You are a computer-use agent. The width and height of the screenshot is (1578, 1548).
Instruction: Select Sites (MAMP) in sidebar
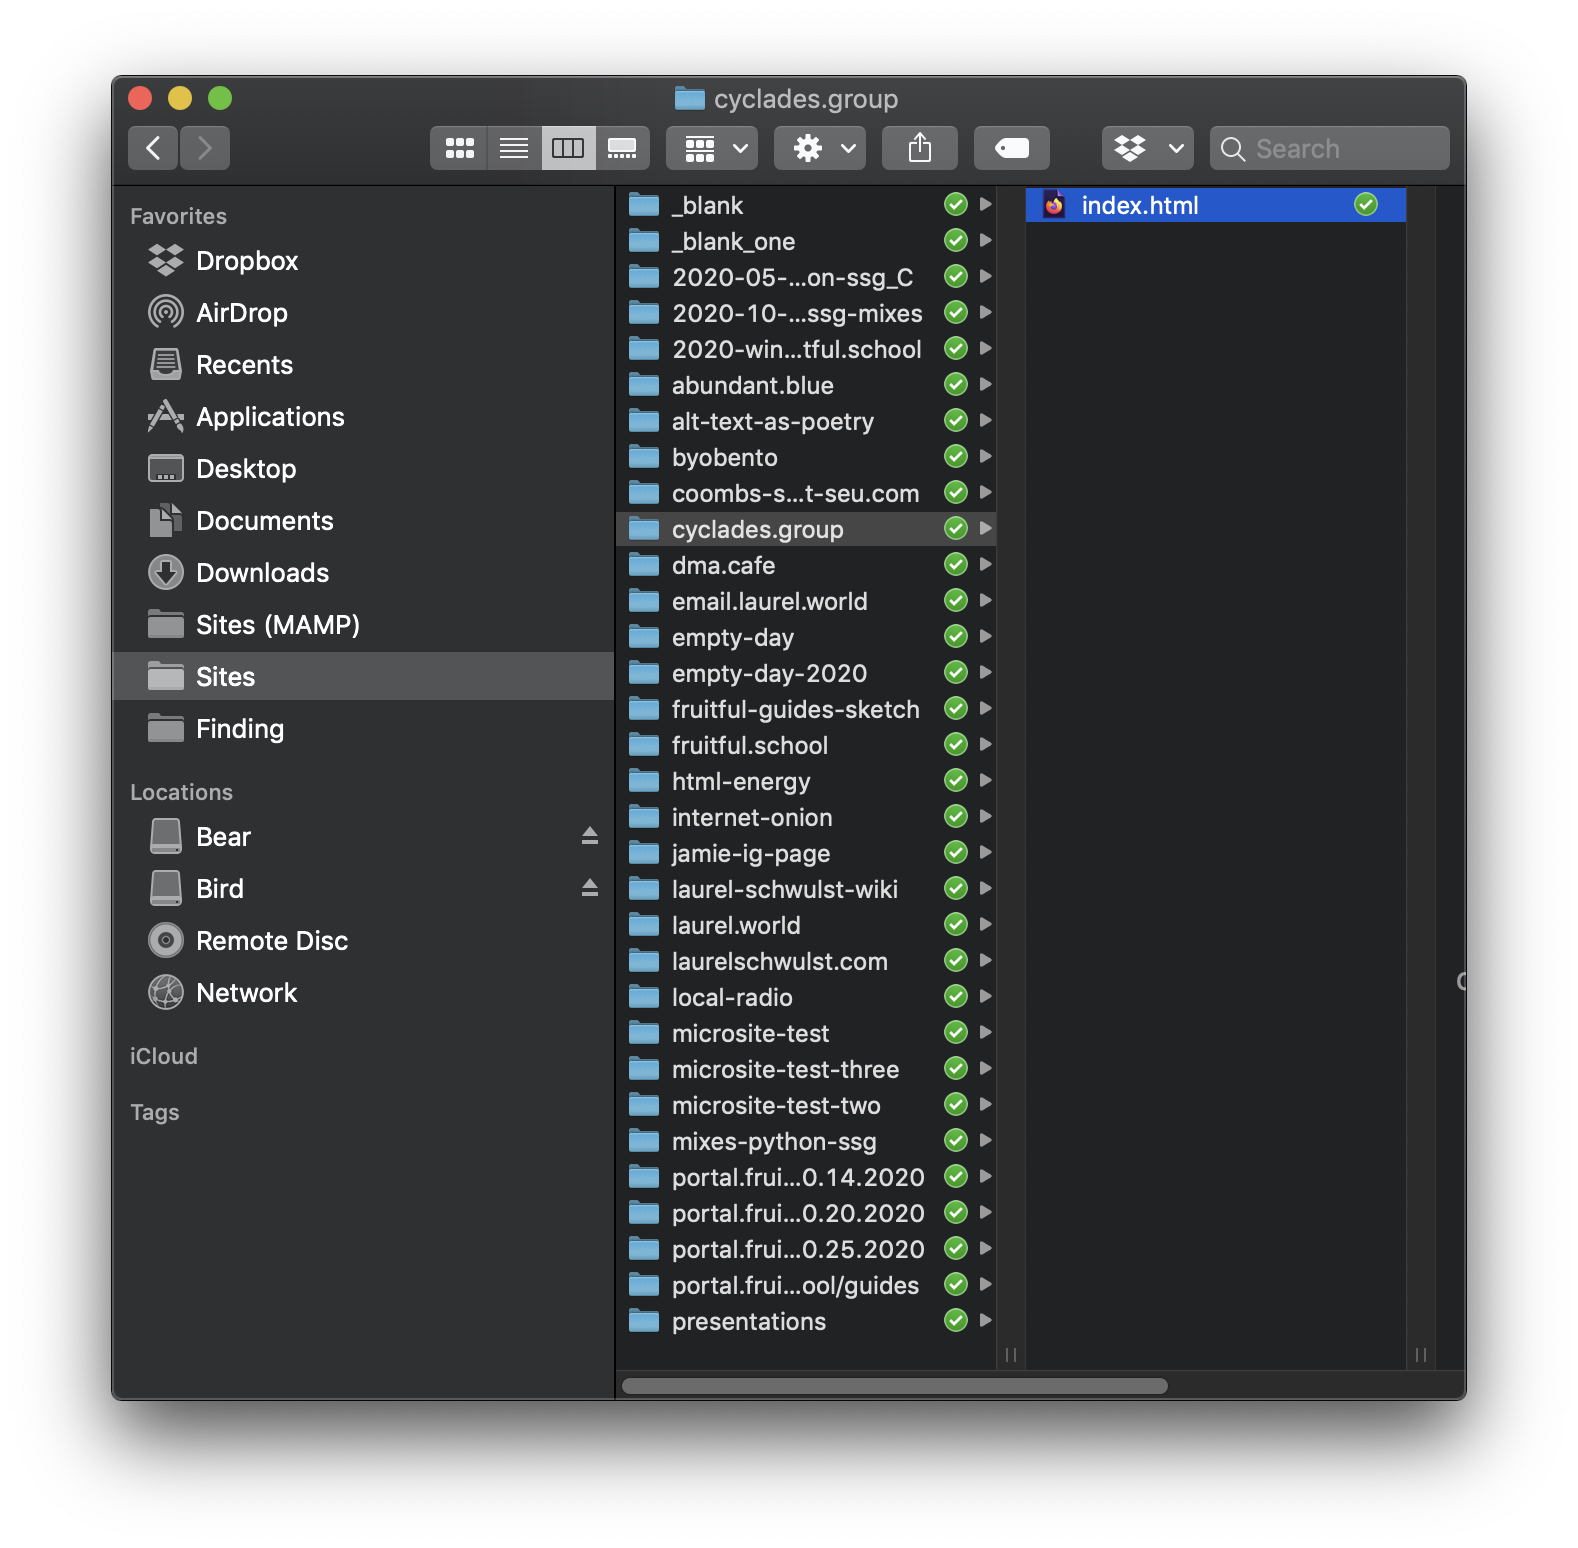pos(277,625)
